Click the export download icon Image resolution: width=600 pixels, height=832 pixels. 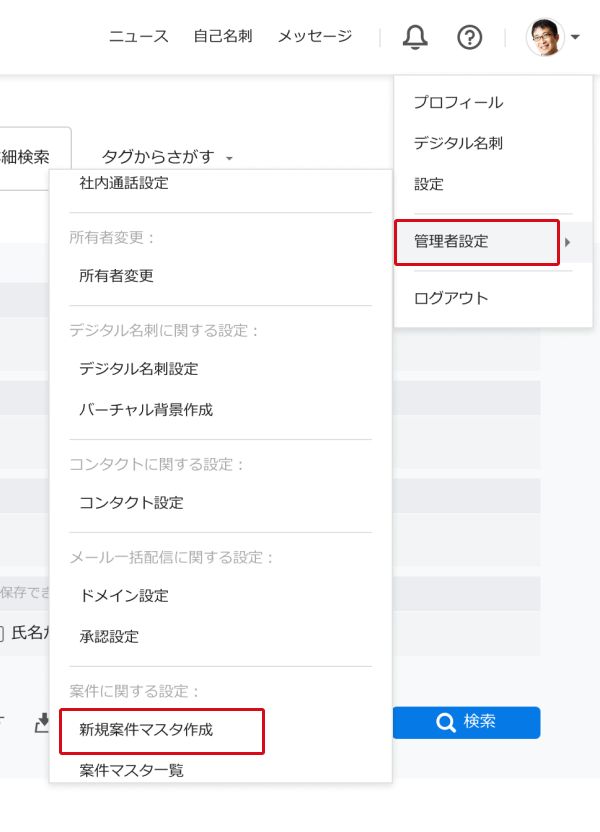click(x=41, y=723)
